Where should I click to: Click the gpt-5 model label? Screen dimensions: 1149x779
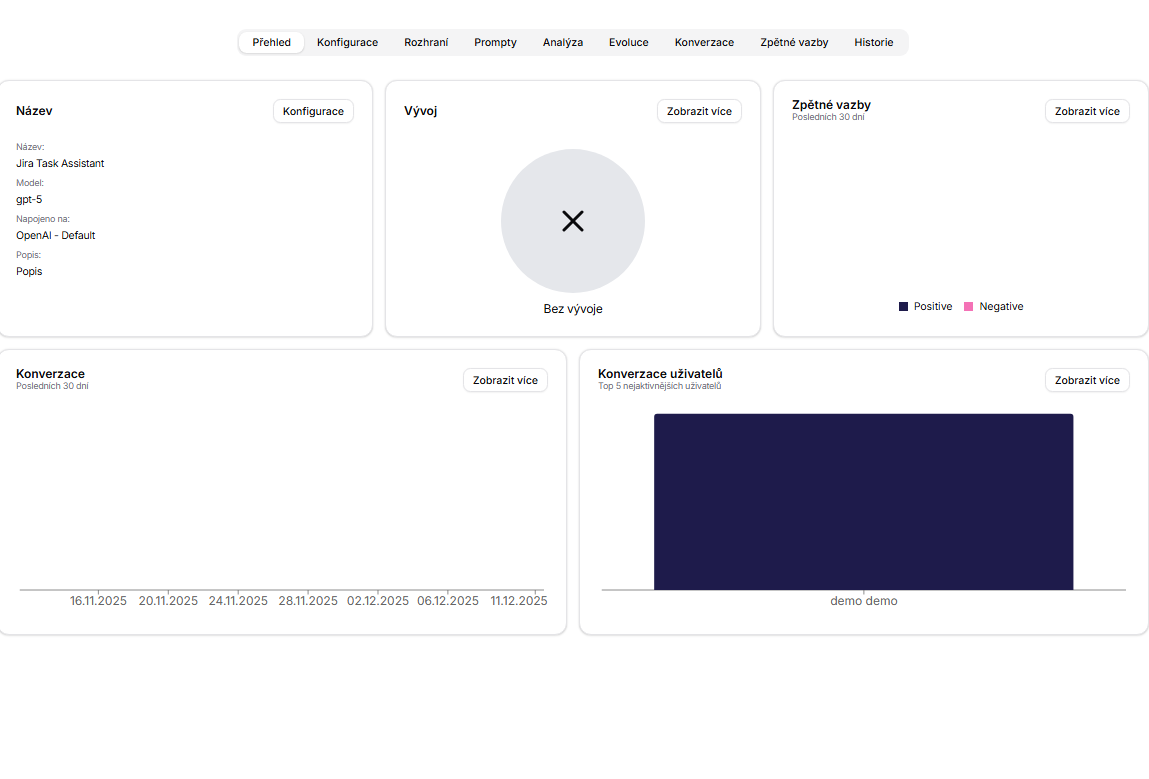[28, 199]
